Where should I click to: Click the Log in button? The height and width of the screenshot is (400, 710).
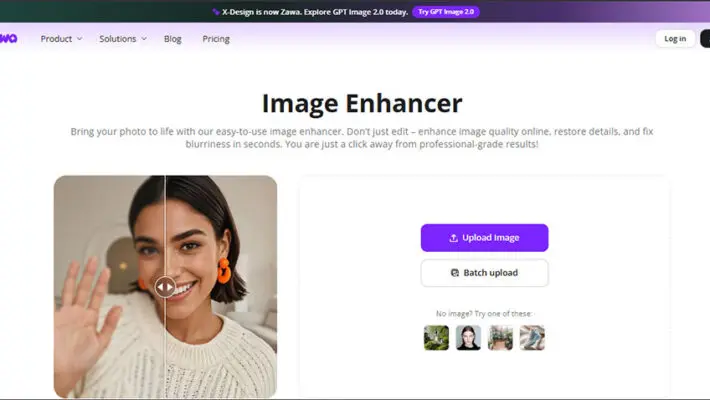coord(675,39)
